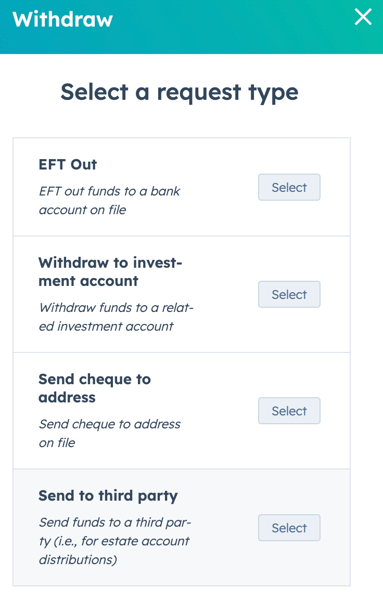The height and width of the screenshot is (601, 383).
Task: Pick Select for Send to third party
Action: (289, 528)
